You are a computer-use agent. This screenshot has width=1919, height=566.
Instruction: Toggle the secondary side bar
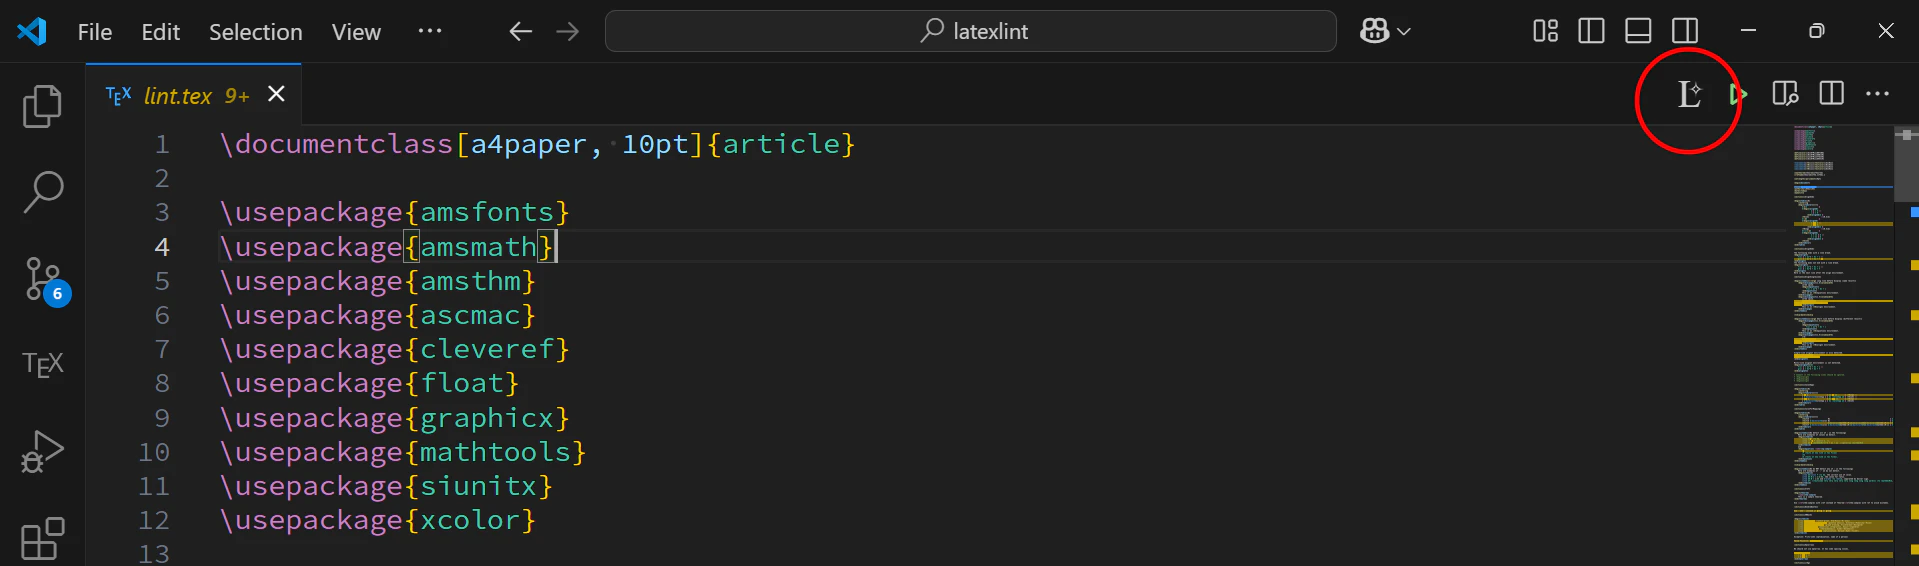point(1685,31)
